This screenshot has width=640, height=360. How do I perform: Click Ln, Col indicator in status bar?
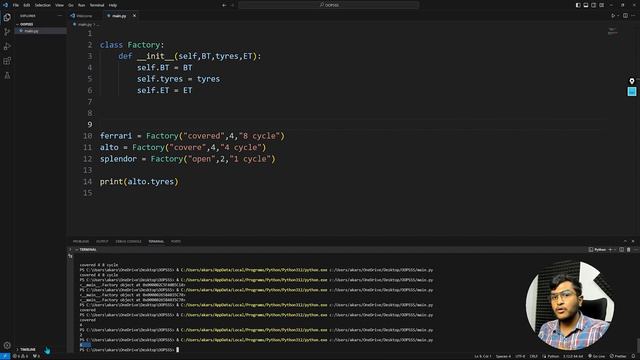[x=482, y=356]
